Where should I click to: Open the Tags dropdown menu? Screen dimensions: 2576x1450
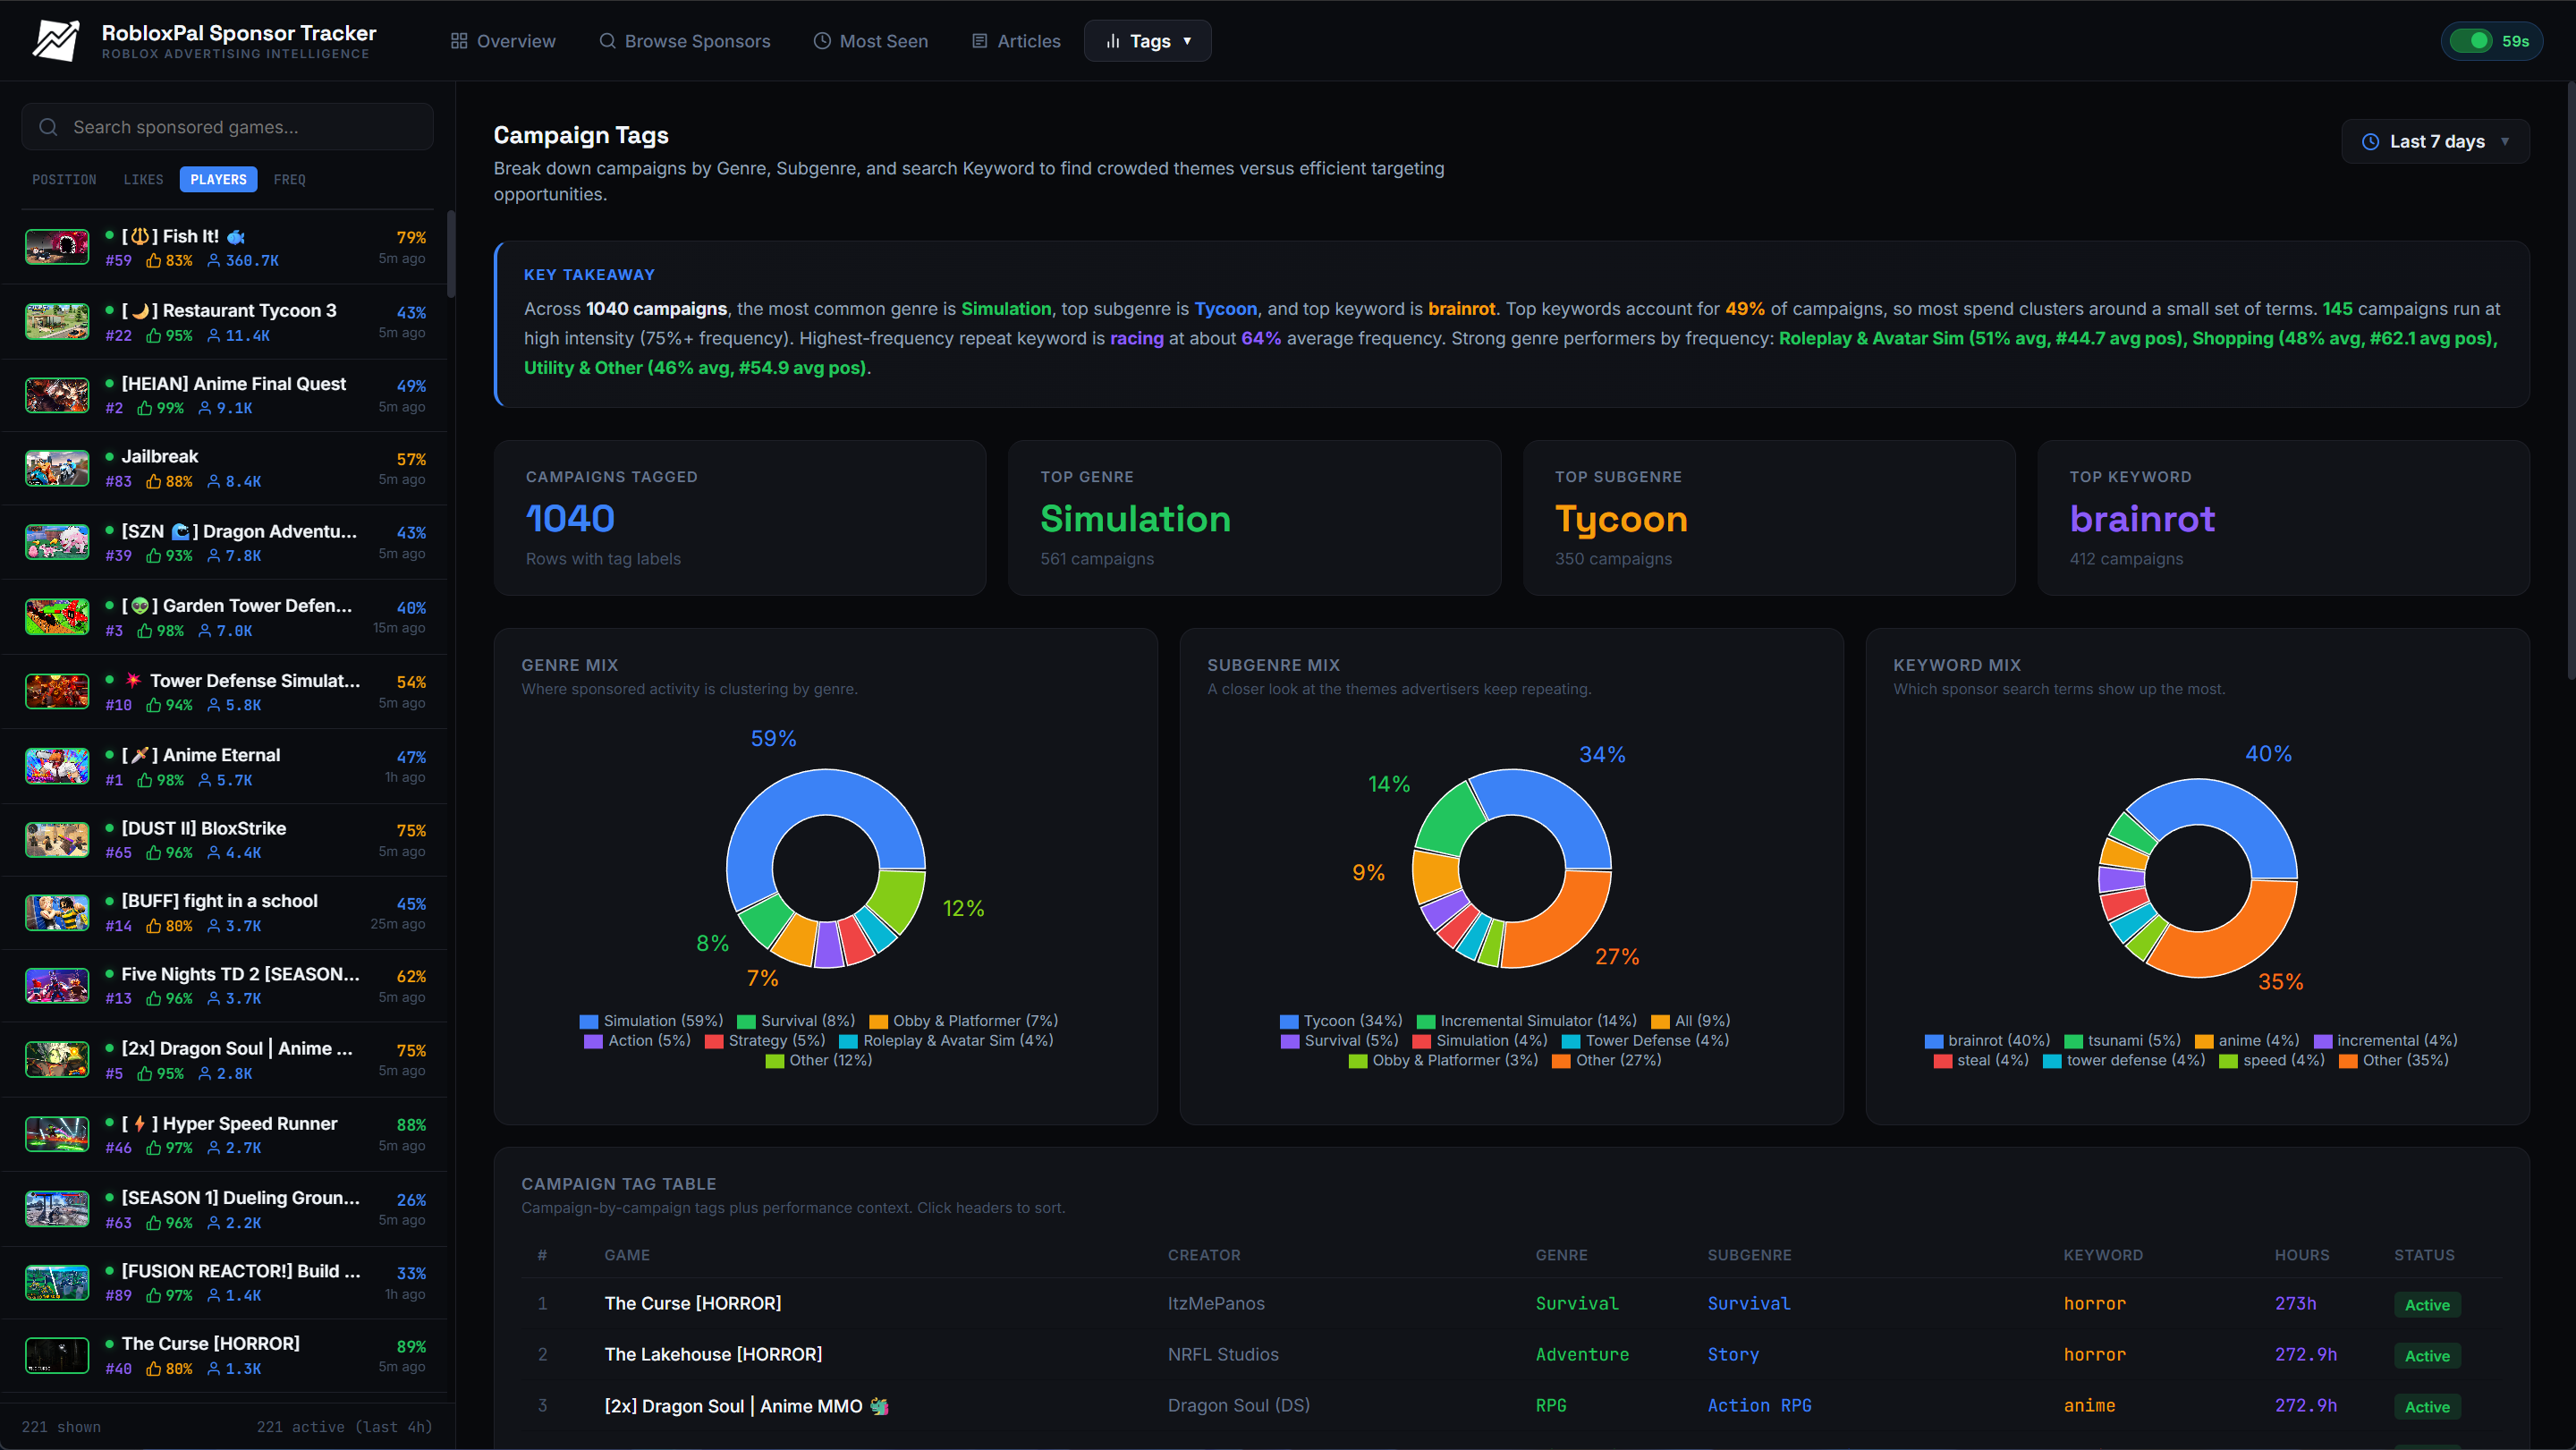pyautogui.click(x=1147, y=41)
